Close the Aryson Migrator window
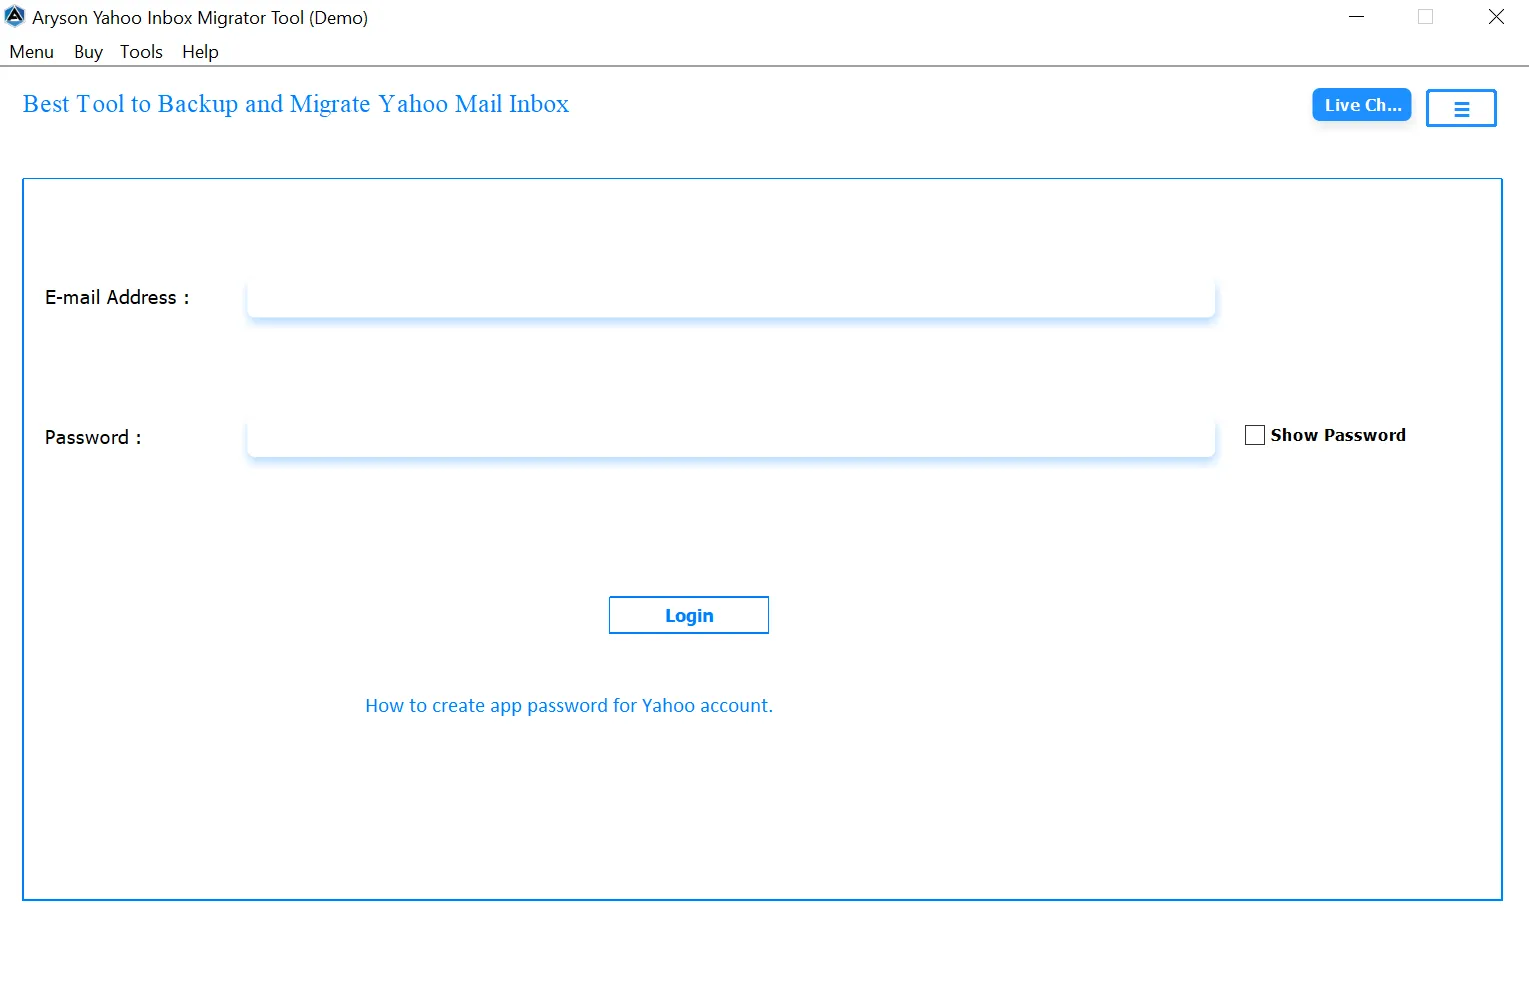 tap(1496, 17)
